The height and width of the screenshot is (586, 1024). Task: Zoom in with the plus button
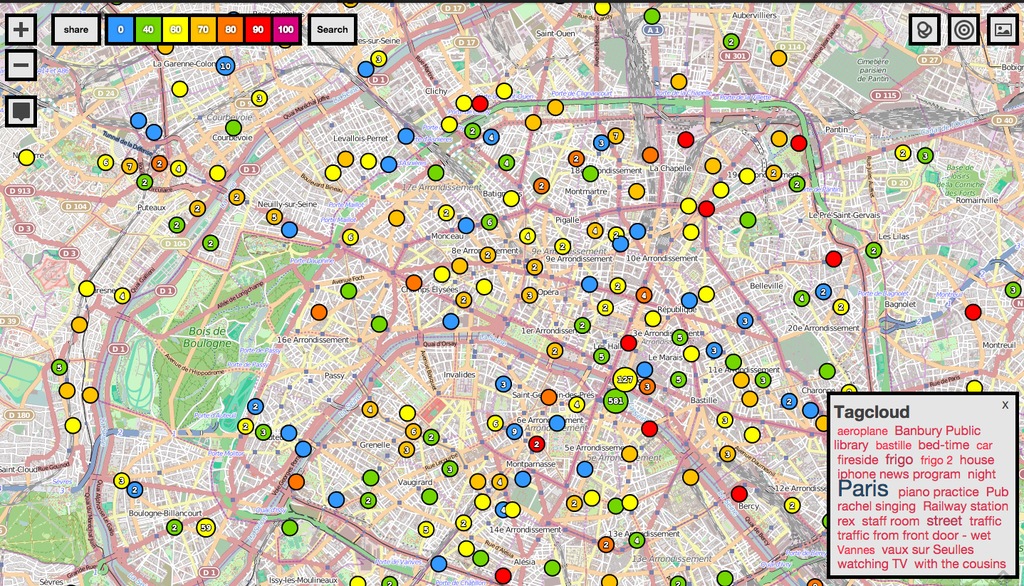21,29
